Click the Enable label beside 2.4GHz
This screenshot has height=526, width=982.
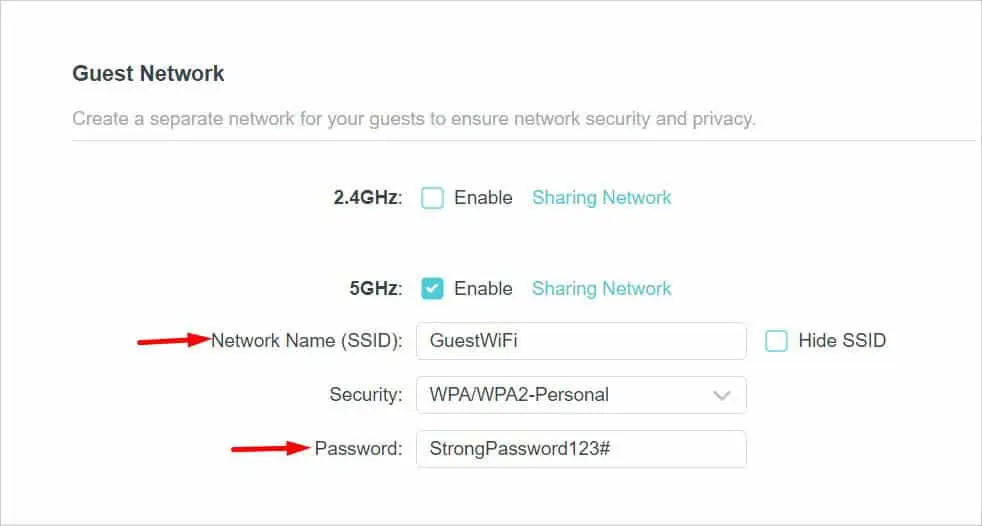483,198
